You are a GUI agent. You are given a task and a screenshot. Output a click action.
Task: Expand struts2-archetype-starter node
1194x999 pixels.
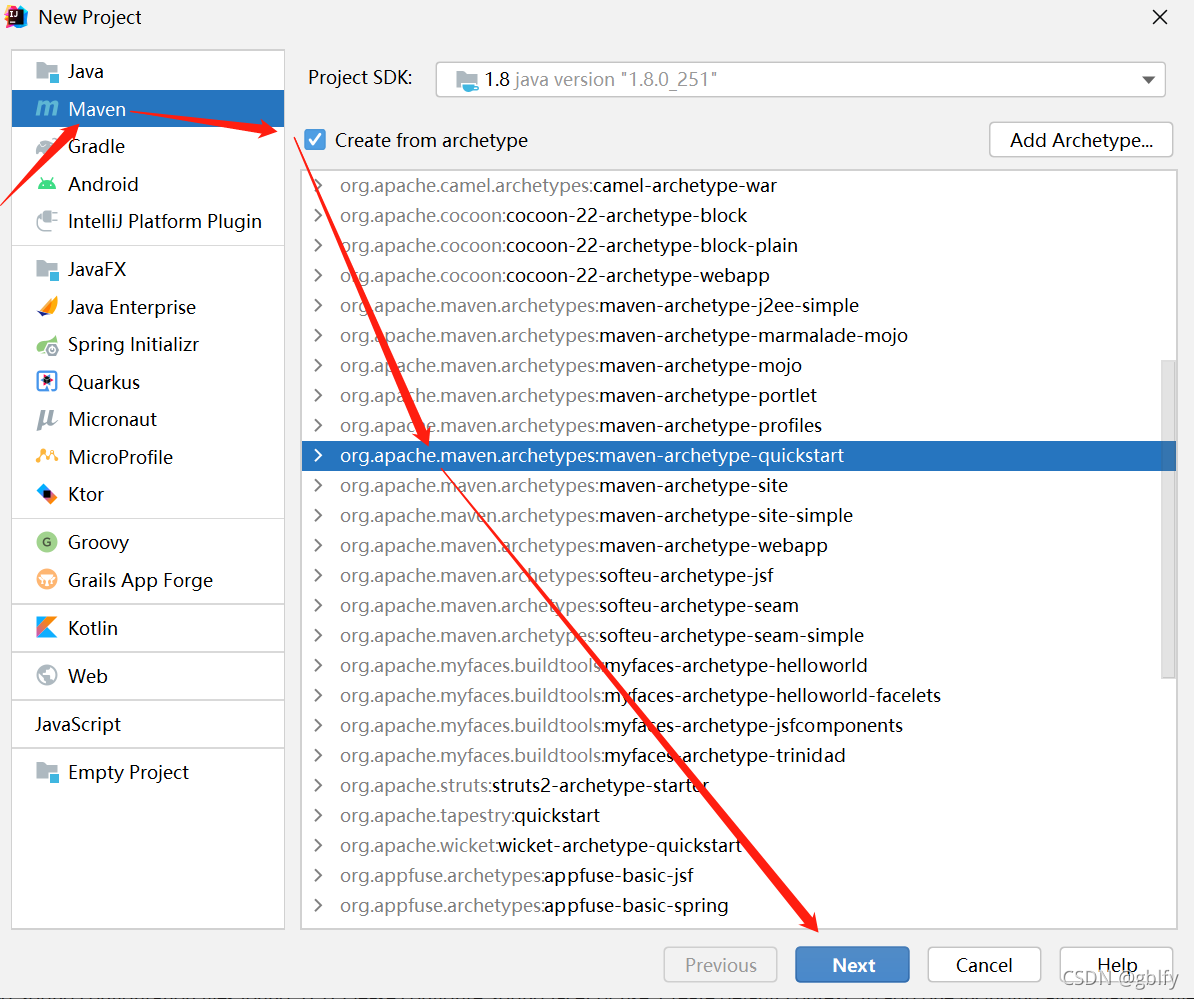click(x=318, y=786)
